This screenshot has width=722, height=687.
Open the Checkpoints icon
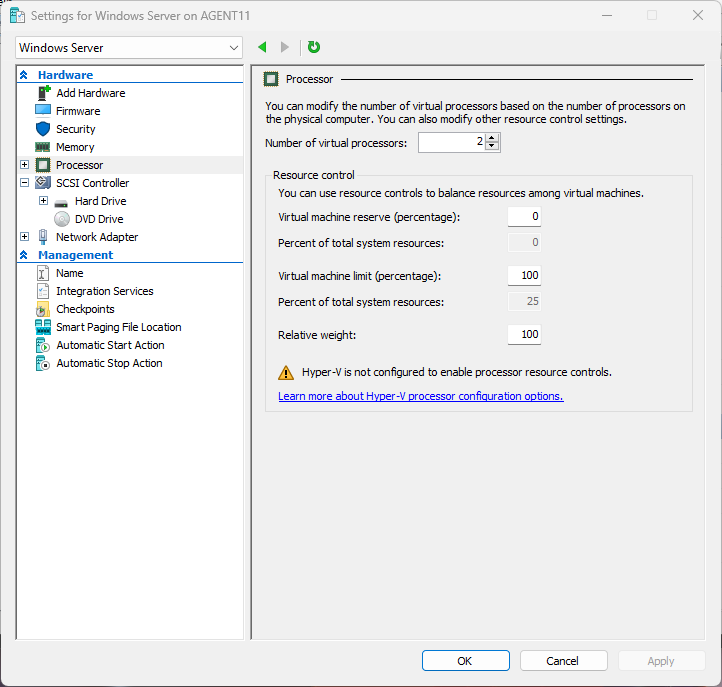tap(43, 309)
